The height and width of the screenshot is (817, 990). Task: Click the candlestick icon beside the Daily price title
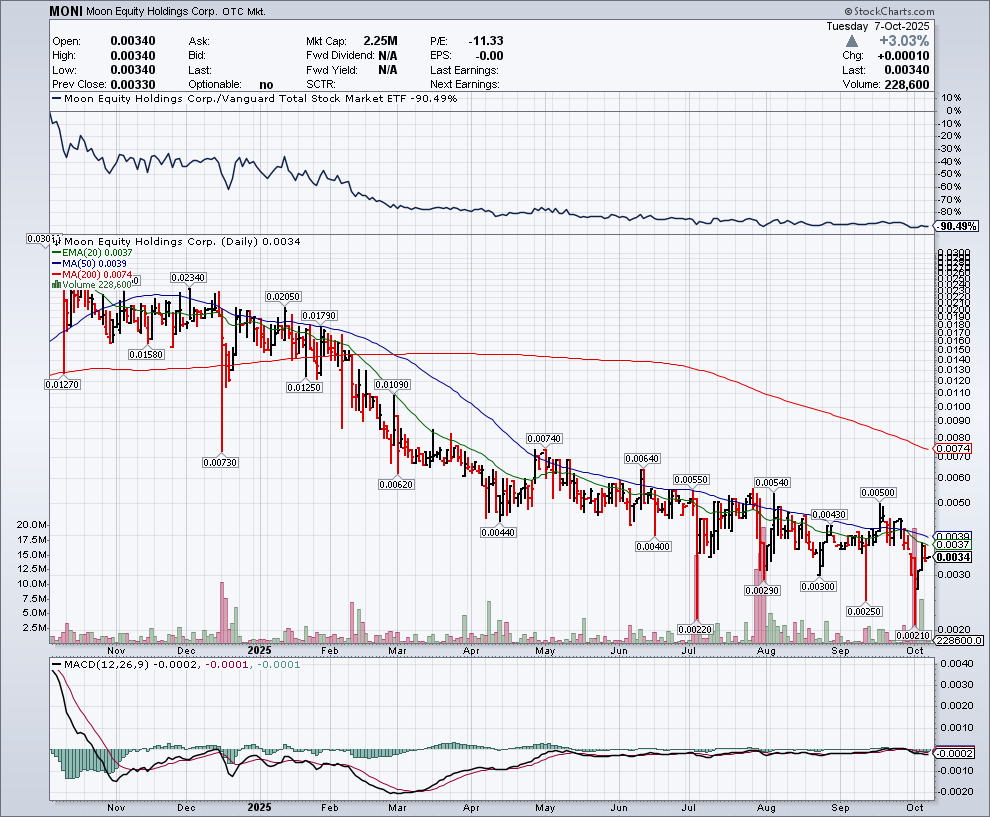click(x=57, y=242)
